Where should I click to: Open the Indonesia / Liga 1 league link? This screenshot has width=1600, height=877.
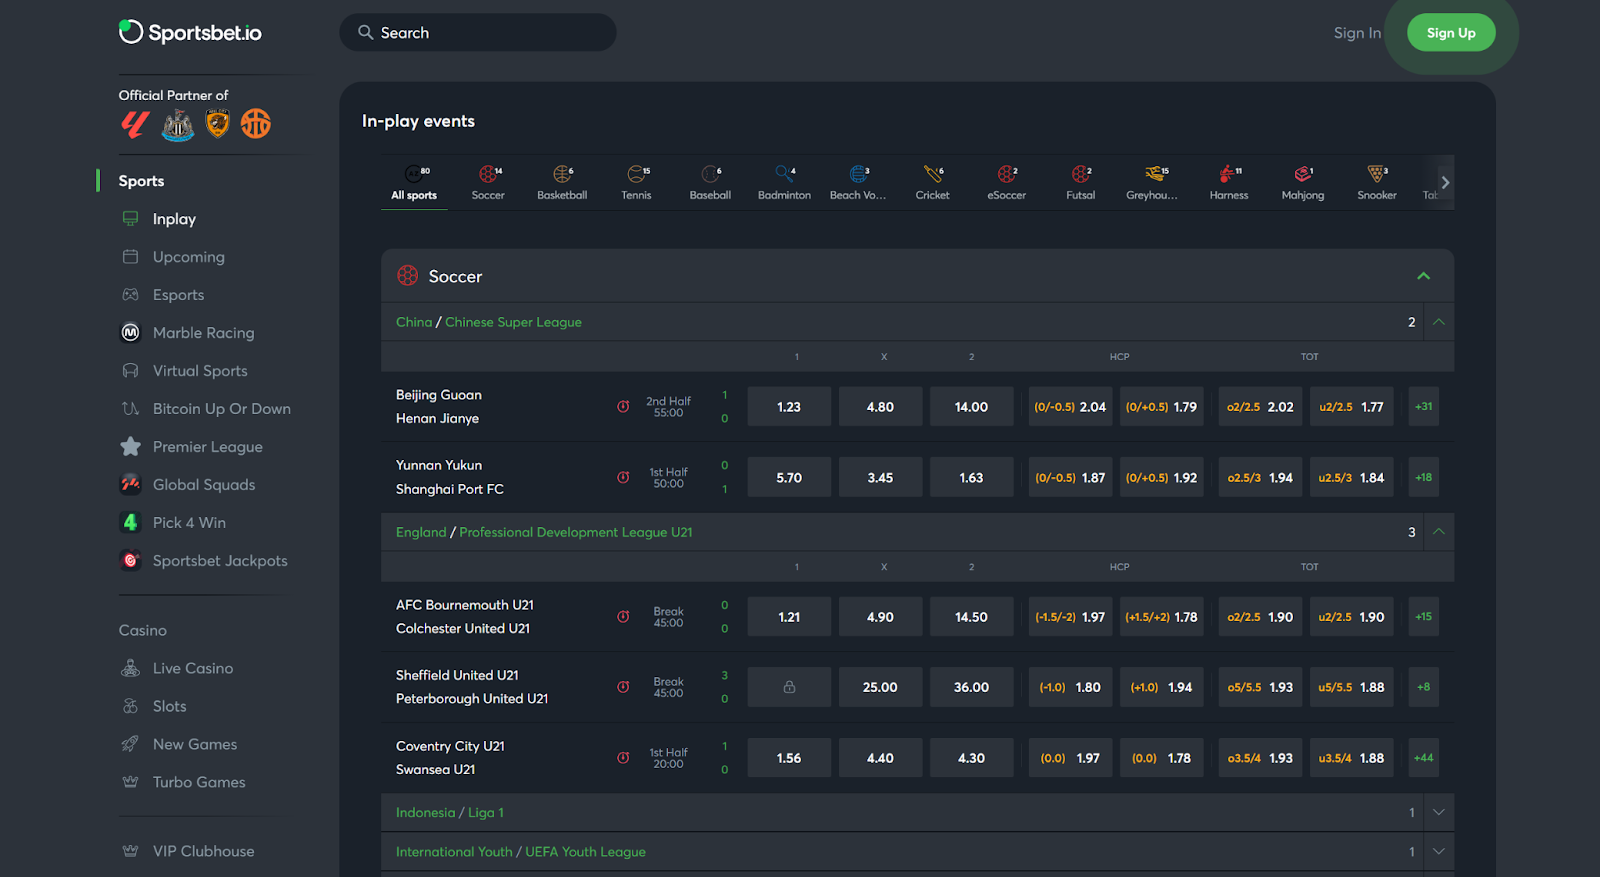[450, 812]
